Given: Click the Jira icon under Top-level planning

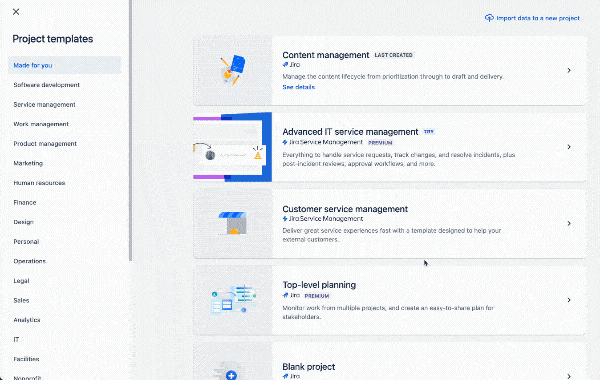Looking at the screenshot, I should click(x=285, y=295).
